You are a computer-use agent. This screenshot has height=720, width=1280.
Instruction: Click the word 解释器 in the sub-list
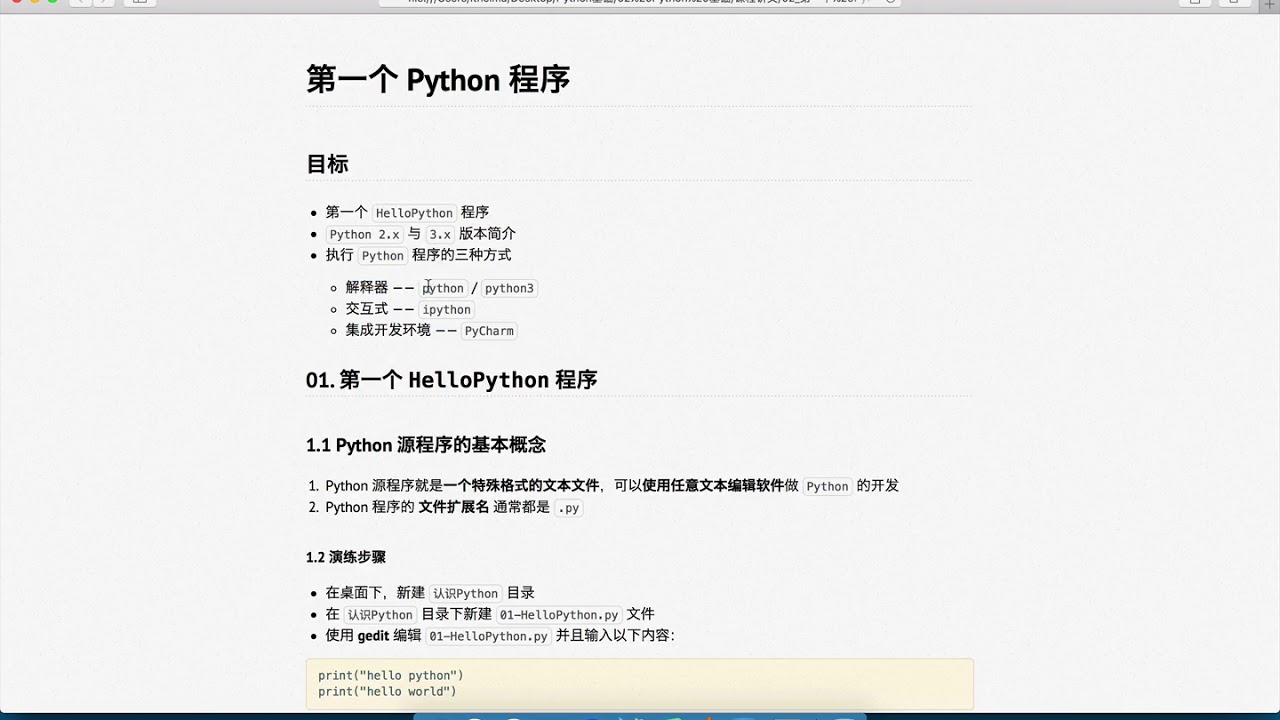point(367,288)
